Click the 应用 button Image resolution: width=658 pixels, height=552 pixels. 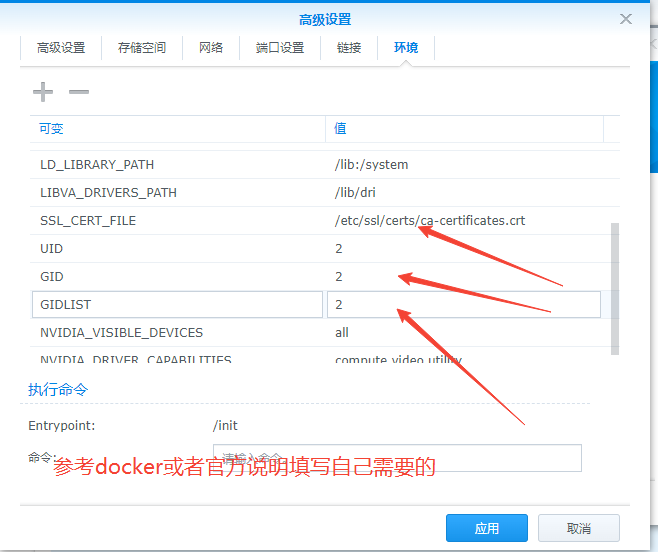click(x=487, y=528)
